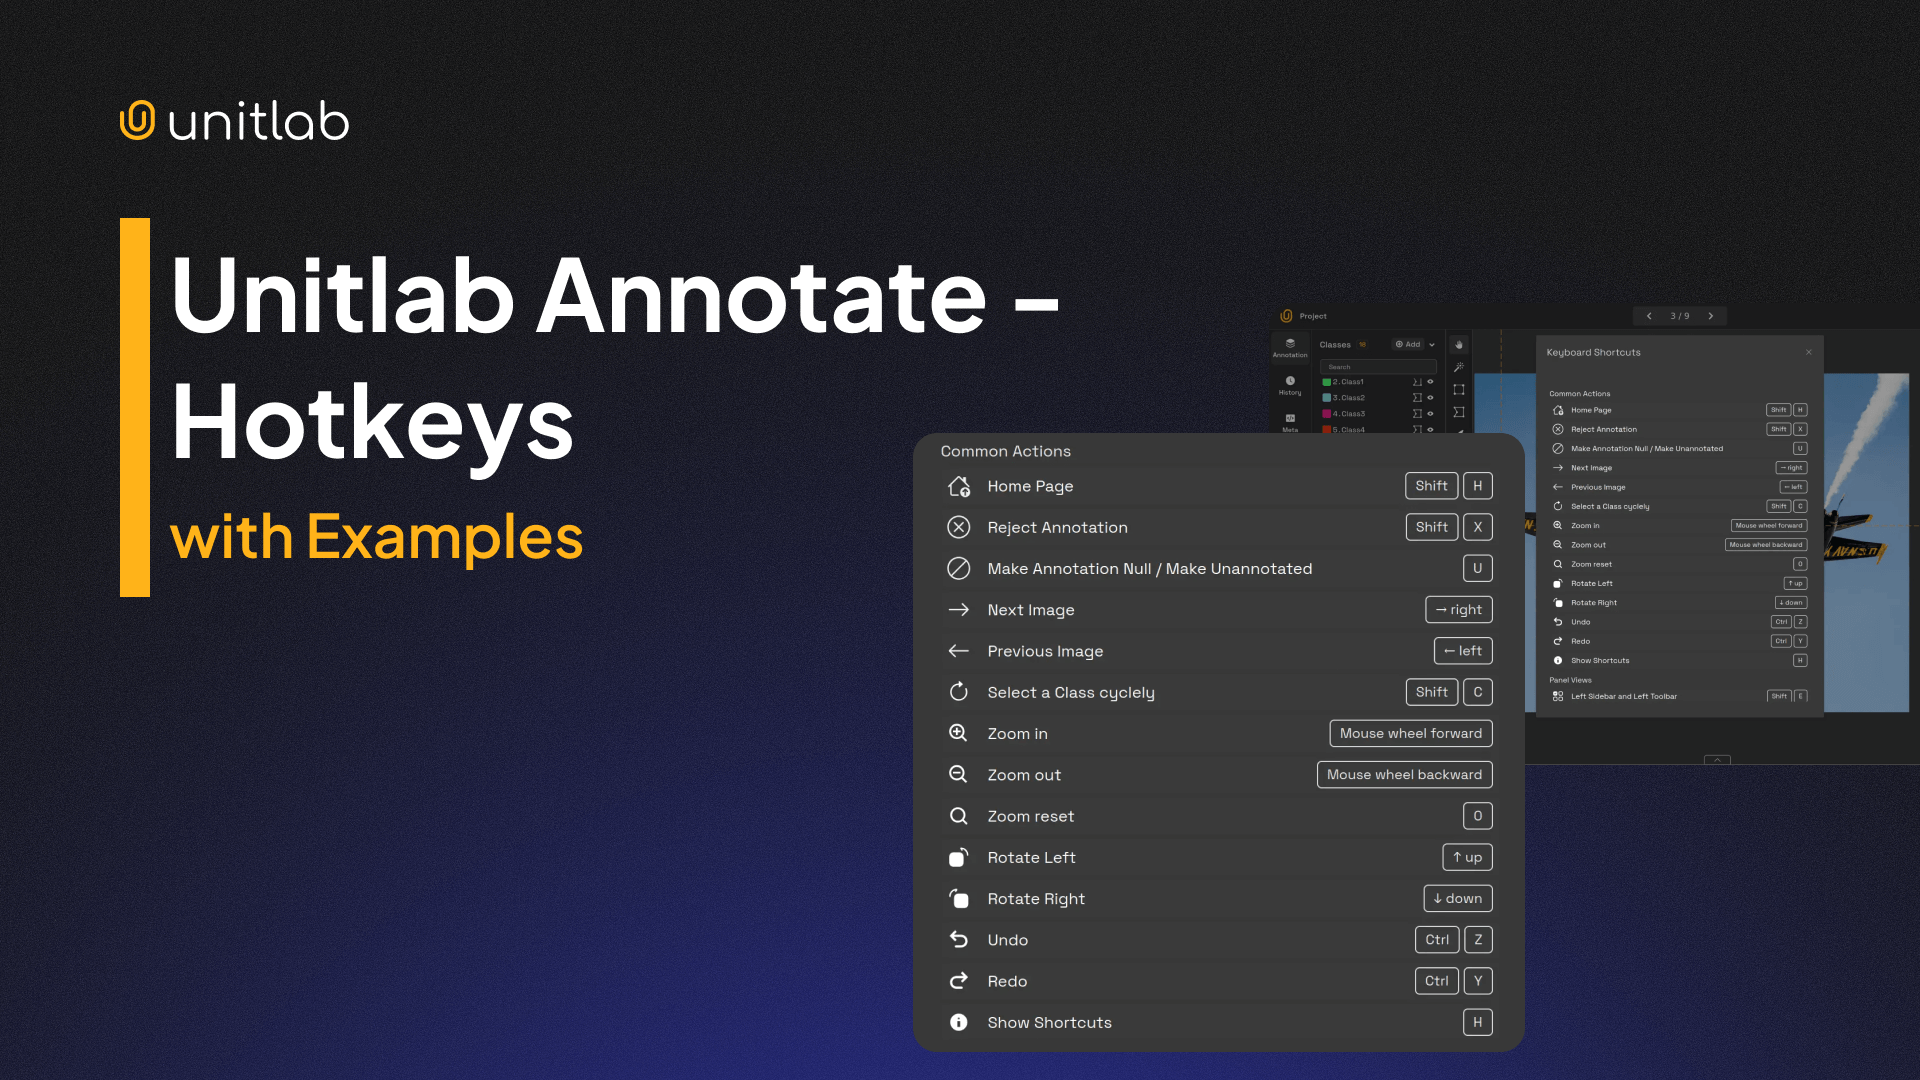Click Class1's green color swatch
This screenshot has width=1920, height=1080.
[x=1327, y=382]
